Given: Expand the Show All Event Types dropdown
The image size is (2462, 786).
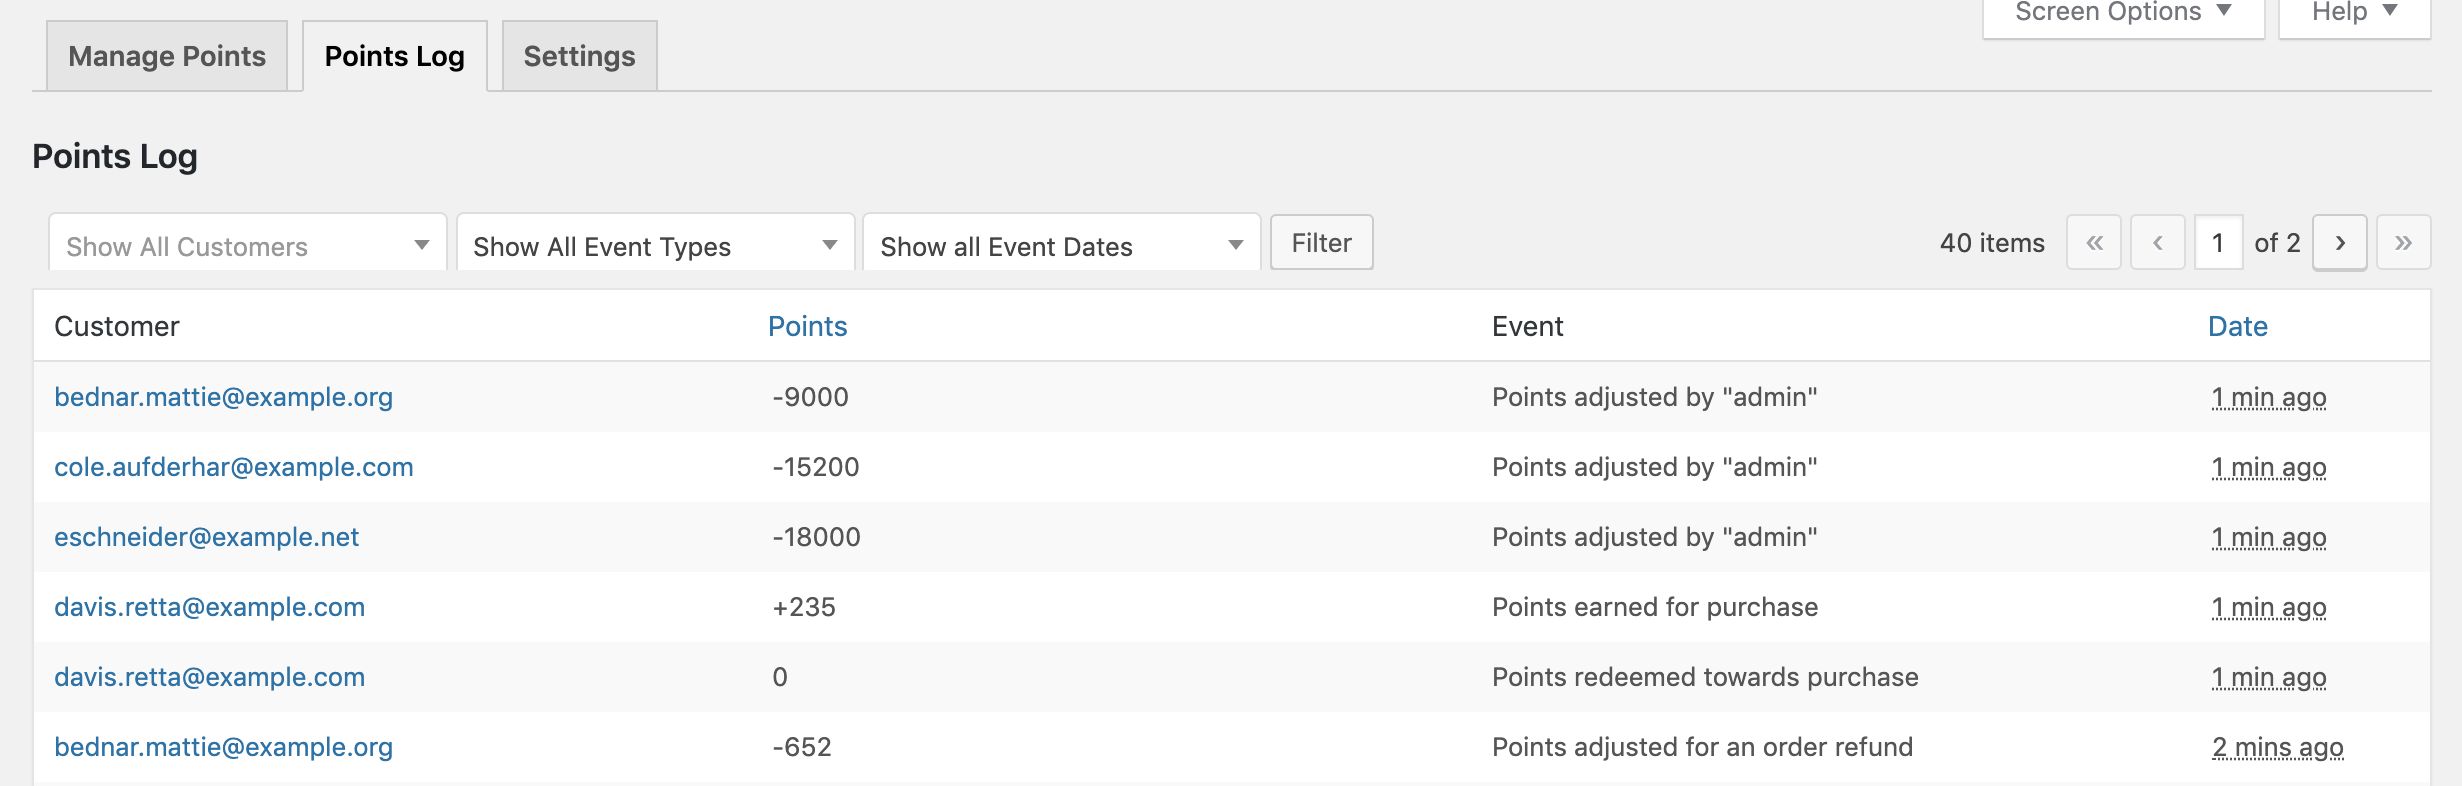Looking at the screenshot, I should pyautogui.click(x=655, y=246).
